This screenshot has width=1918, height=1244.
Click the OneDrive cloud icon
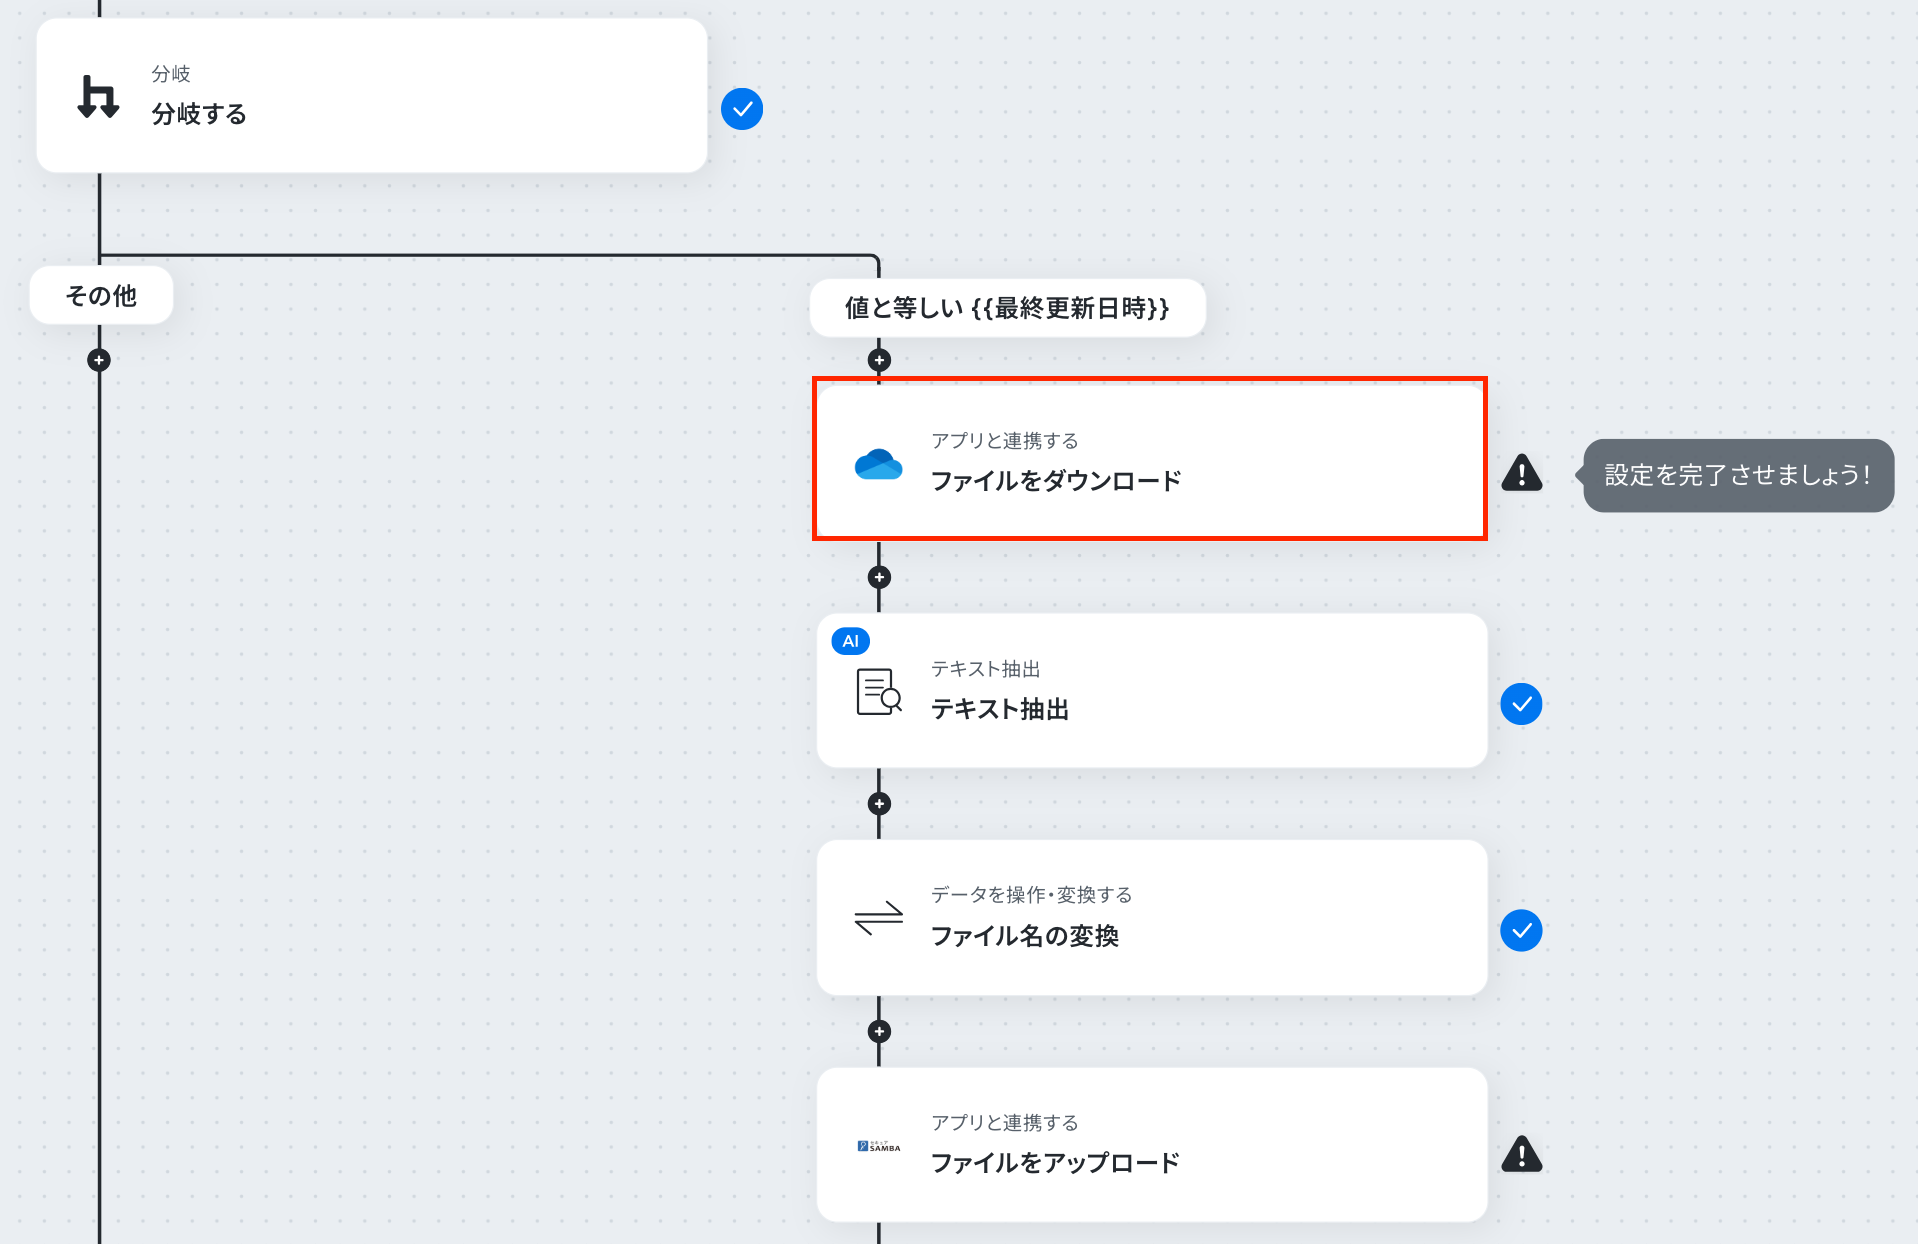click(878, 464)
